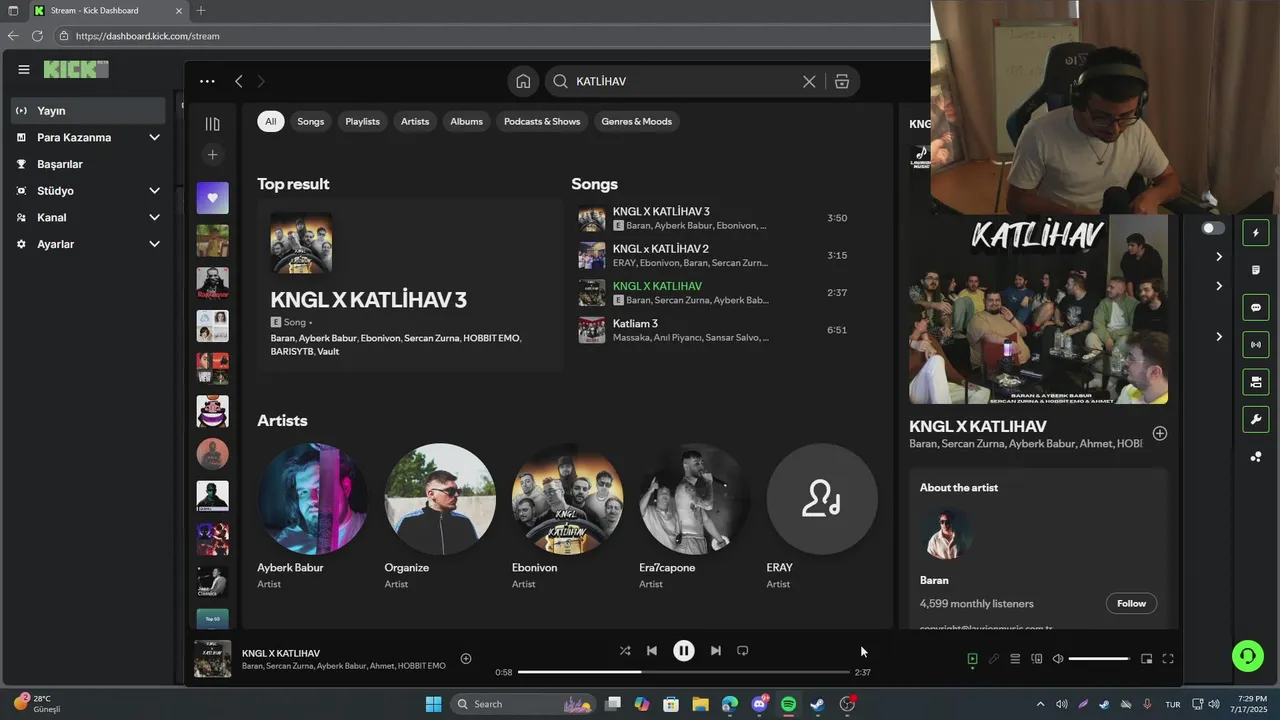Filter results by Artists
Viewport: 1280px width, 720px height.
[415, 121]
